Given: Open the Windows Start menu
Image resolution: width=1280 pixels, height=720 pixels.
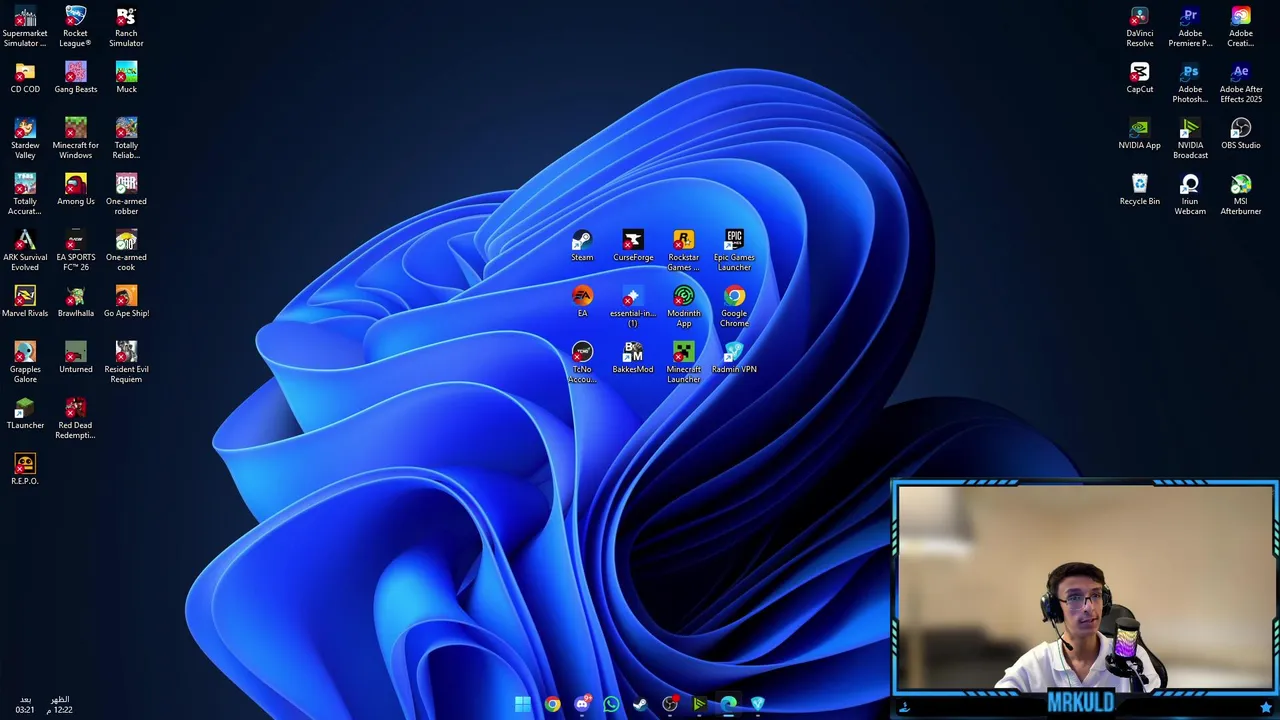Looking at the screenshot, I should pos(523,704).
